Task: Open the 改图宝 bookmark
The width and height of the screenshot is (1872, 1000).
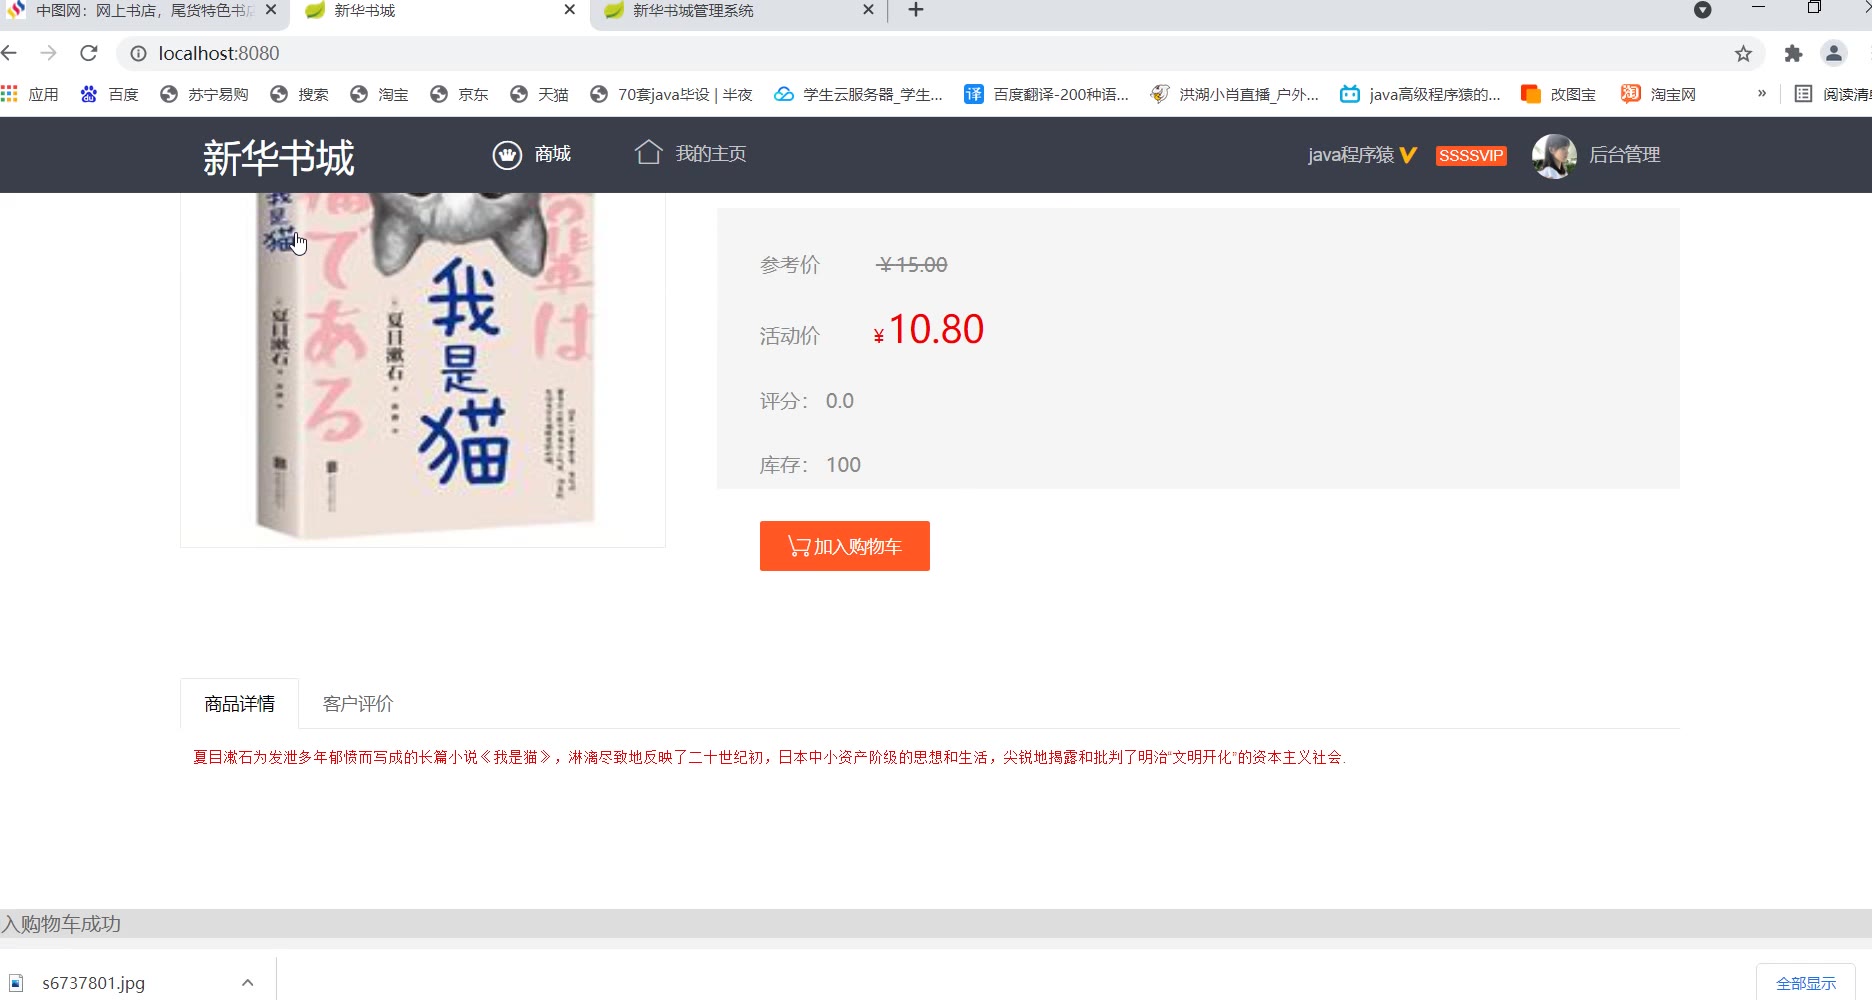Action: click(1559, 94)
